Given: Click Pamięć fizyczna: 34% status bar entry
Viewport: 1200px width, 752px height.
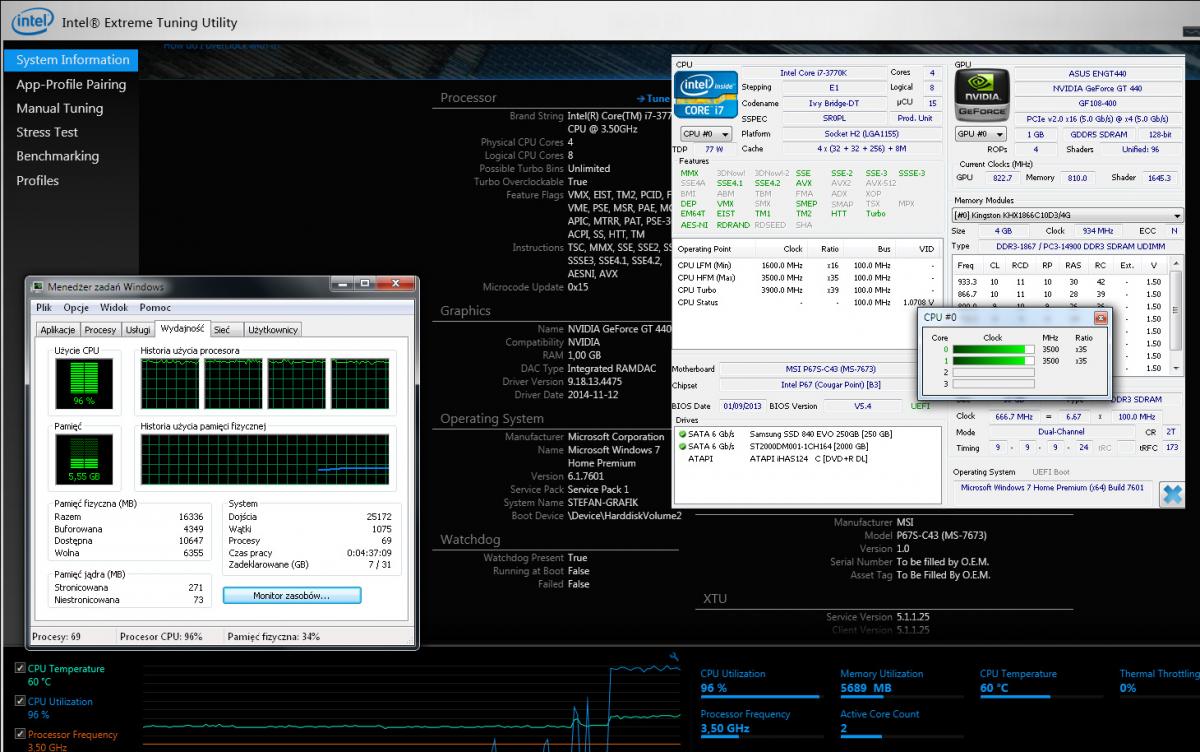Looking at the screenshot, I should [x=274, y=635].
